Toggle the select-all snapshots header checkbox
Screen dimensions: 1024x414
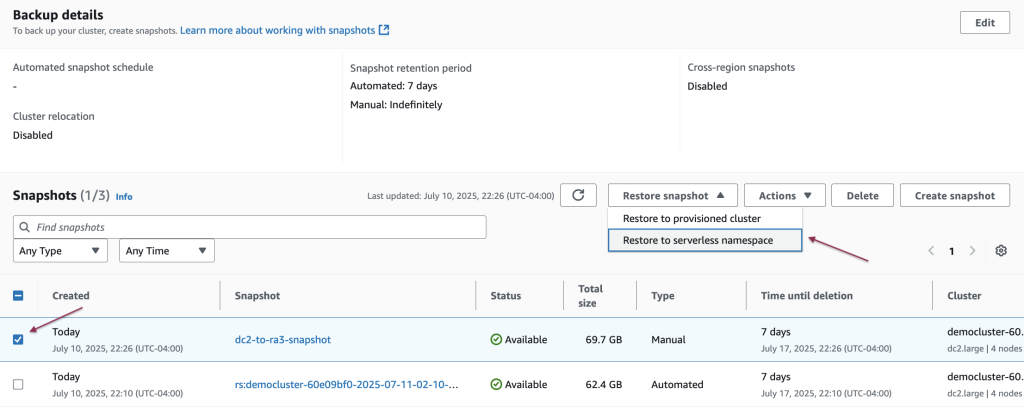click(x=18, y=296)
